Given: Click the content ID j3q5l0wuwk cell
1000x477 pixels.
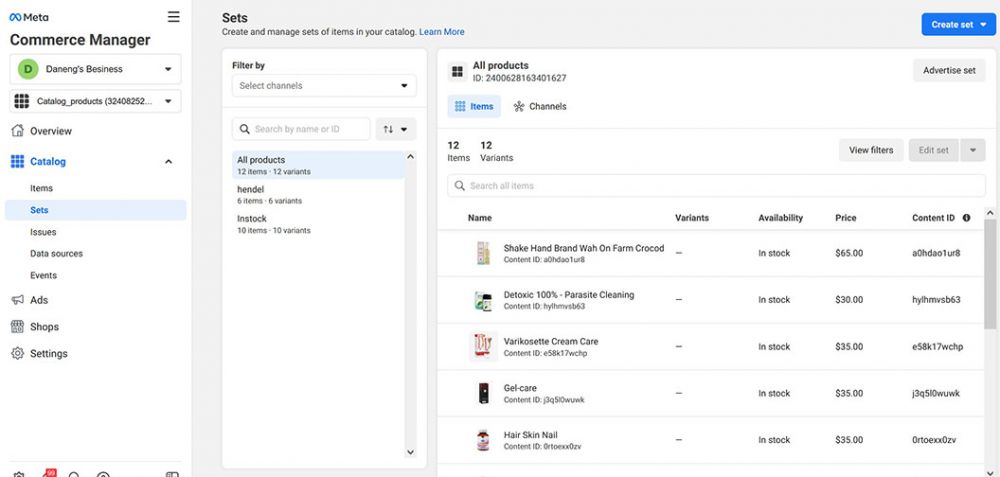Looking at the screenshot, I should point(936,393).
